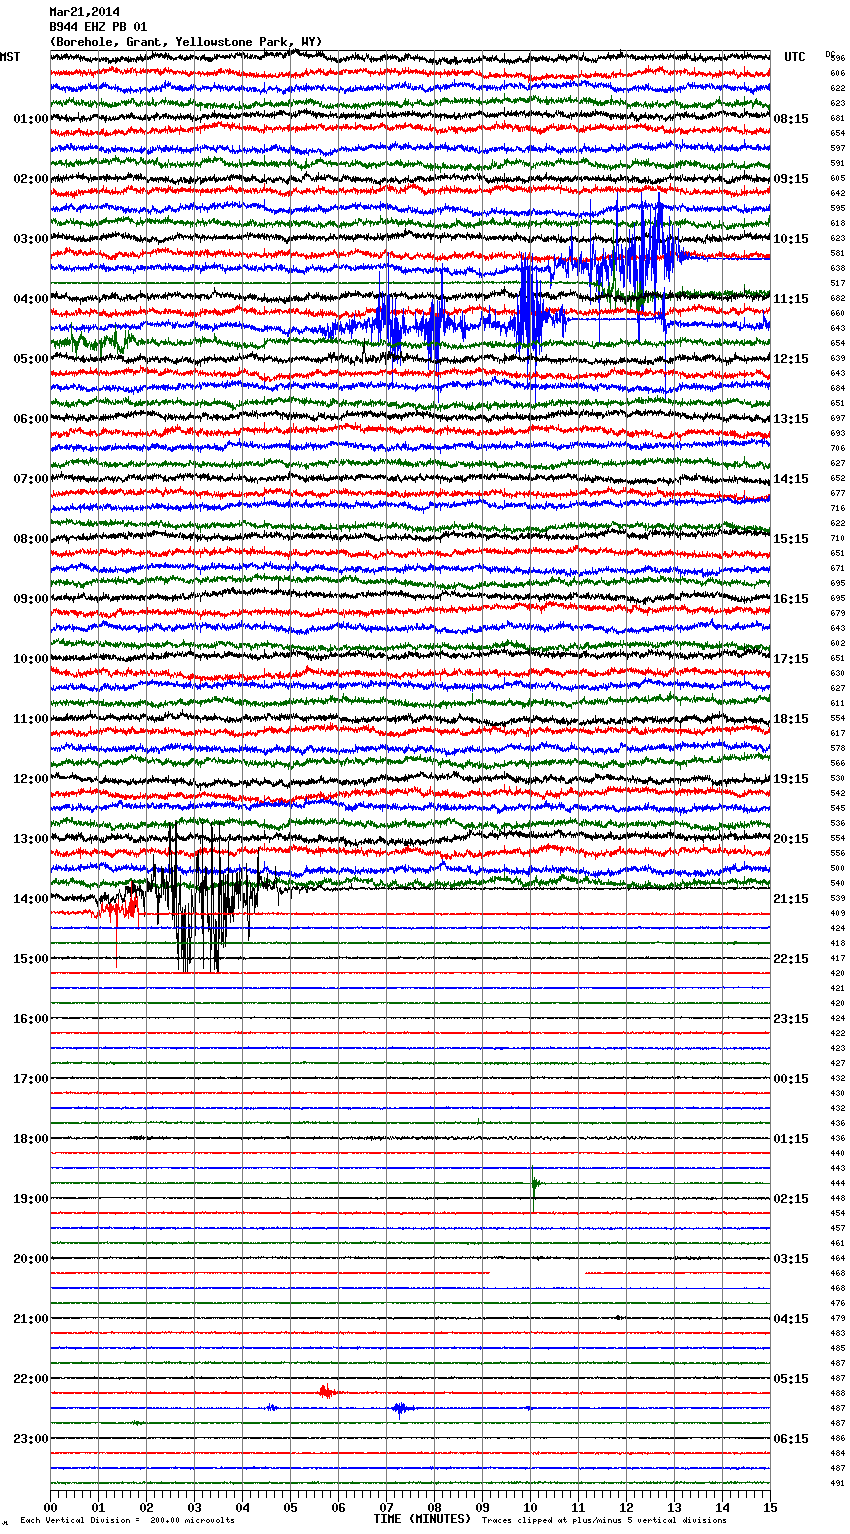Select the 16:00 MST time label
This screenshot has height=1534, width=850.
coord(31,1019)
